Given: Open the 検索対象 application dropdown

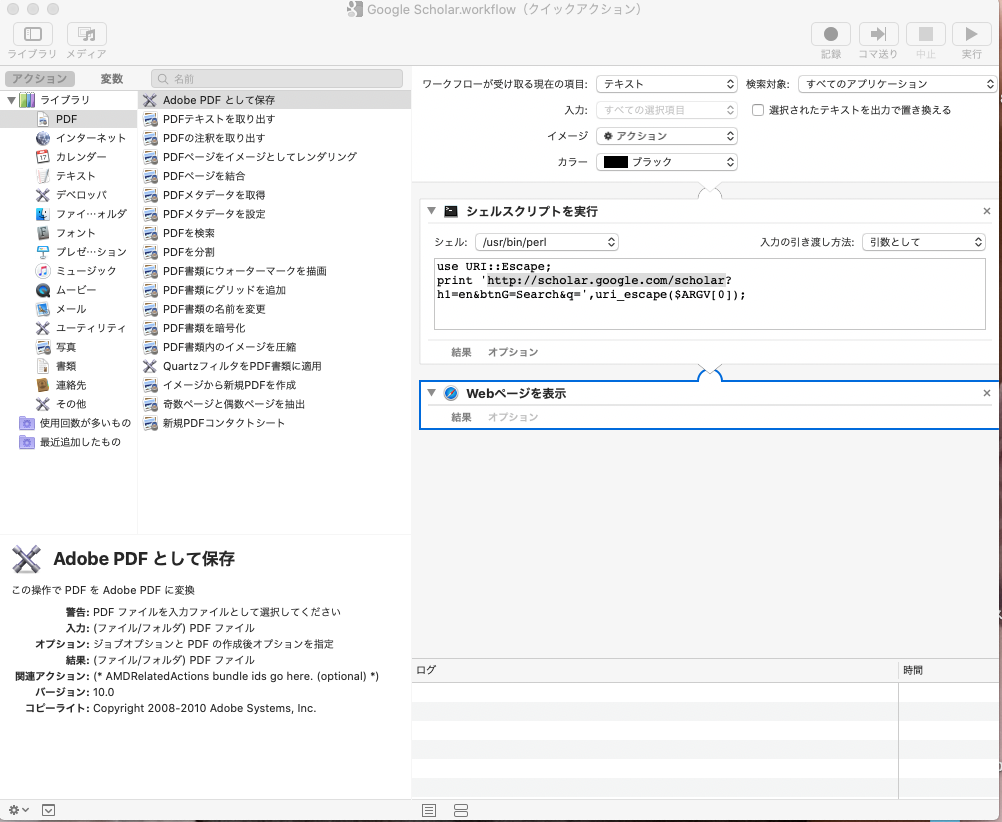Looking at the screenshot, I should [897, 84].
